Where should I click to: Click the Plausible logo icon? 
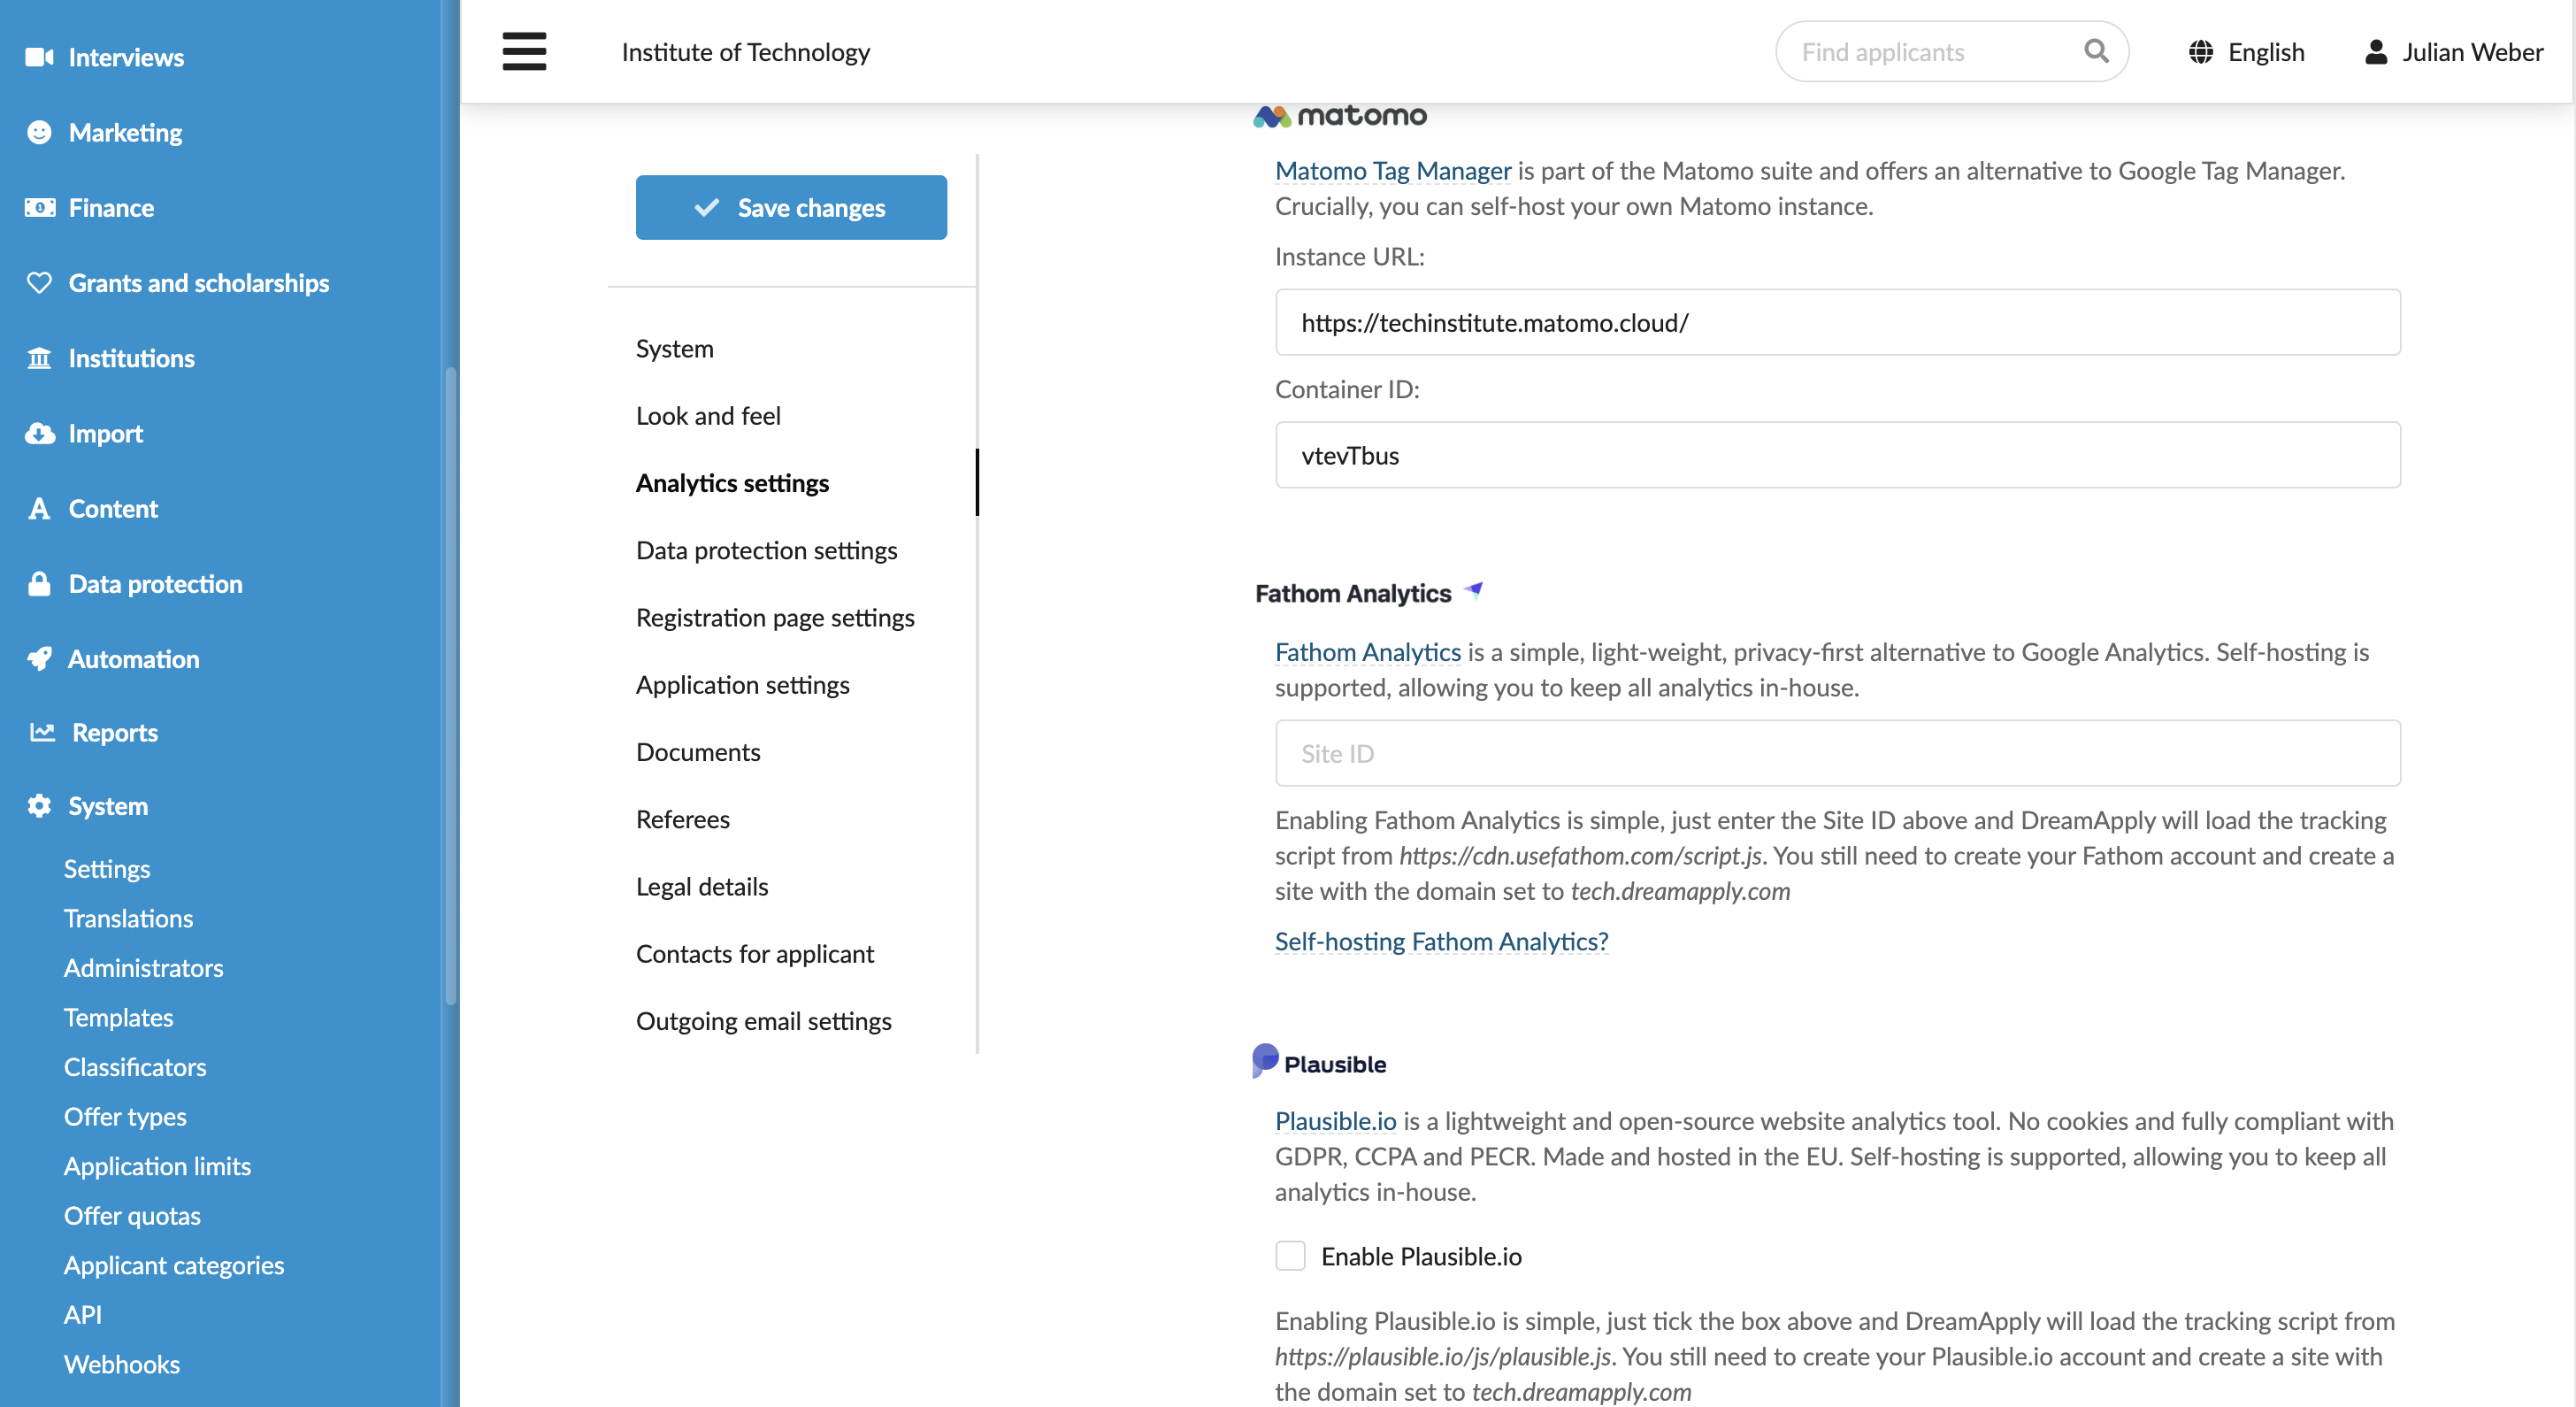[1264, 1060]
